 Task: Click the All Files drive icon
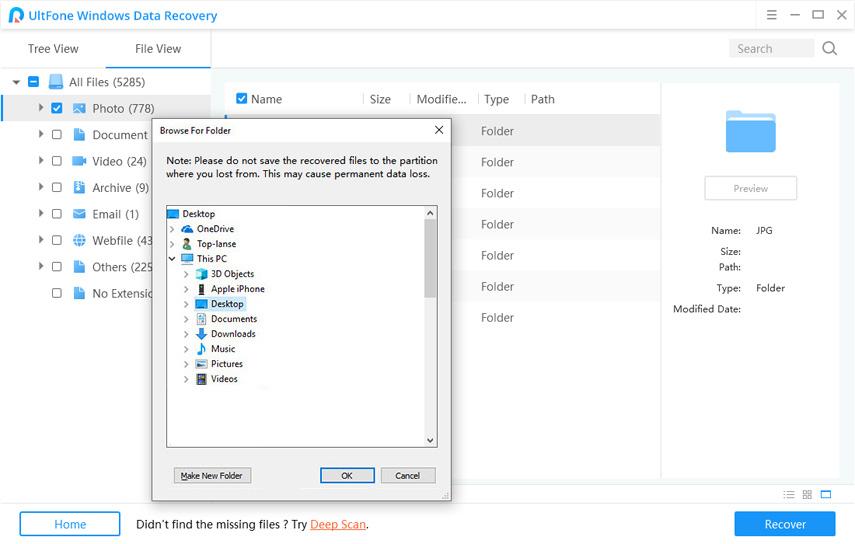tap(56, 82)
